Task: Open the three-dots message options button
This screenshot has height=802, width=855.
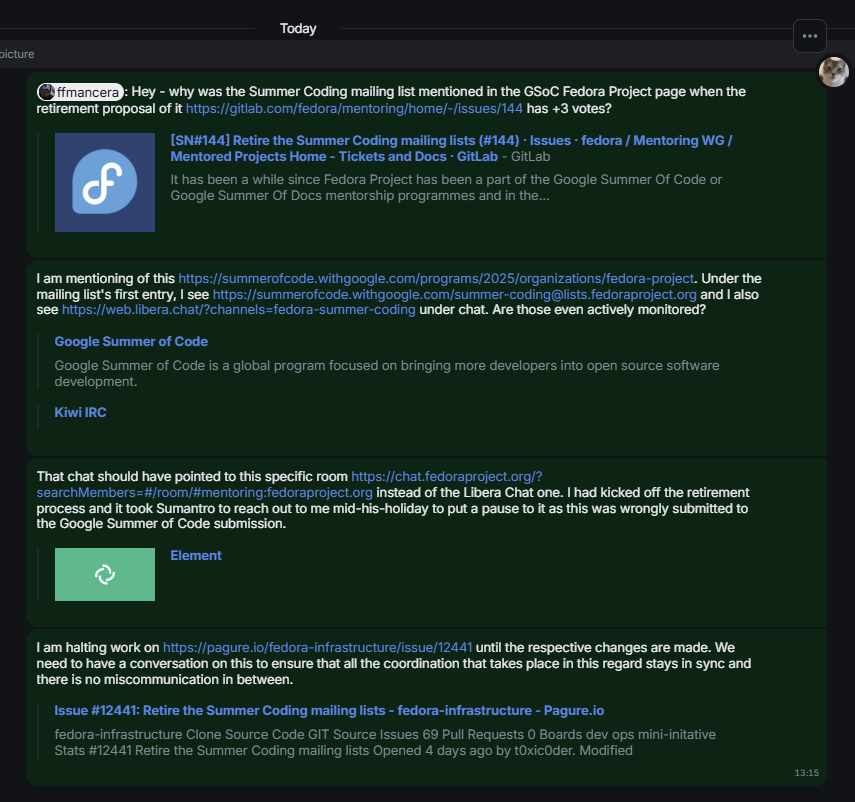Action: pos(810,36)
